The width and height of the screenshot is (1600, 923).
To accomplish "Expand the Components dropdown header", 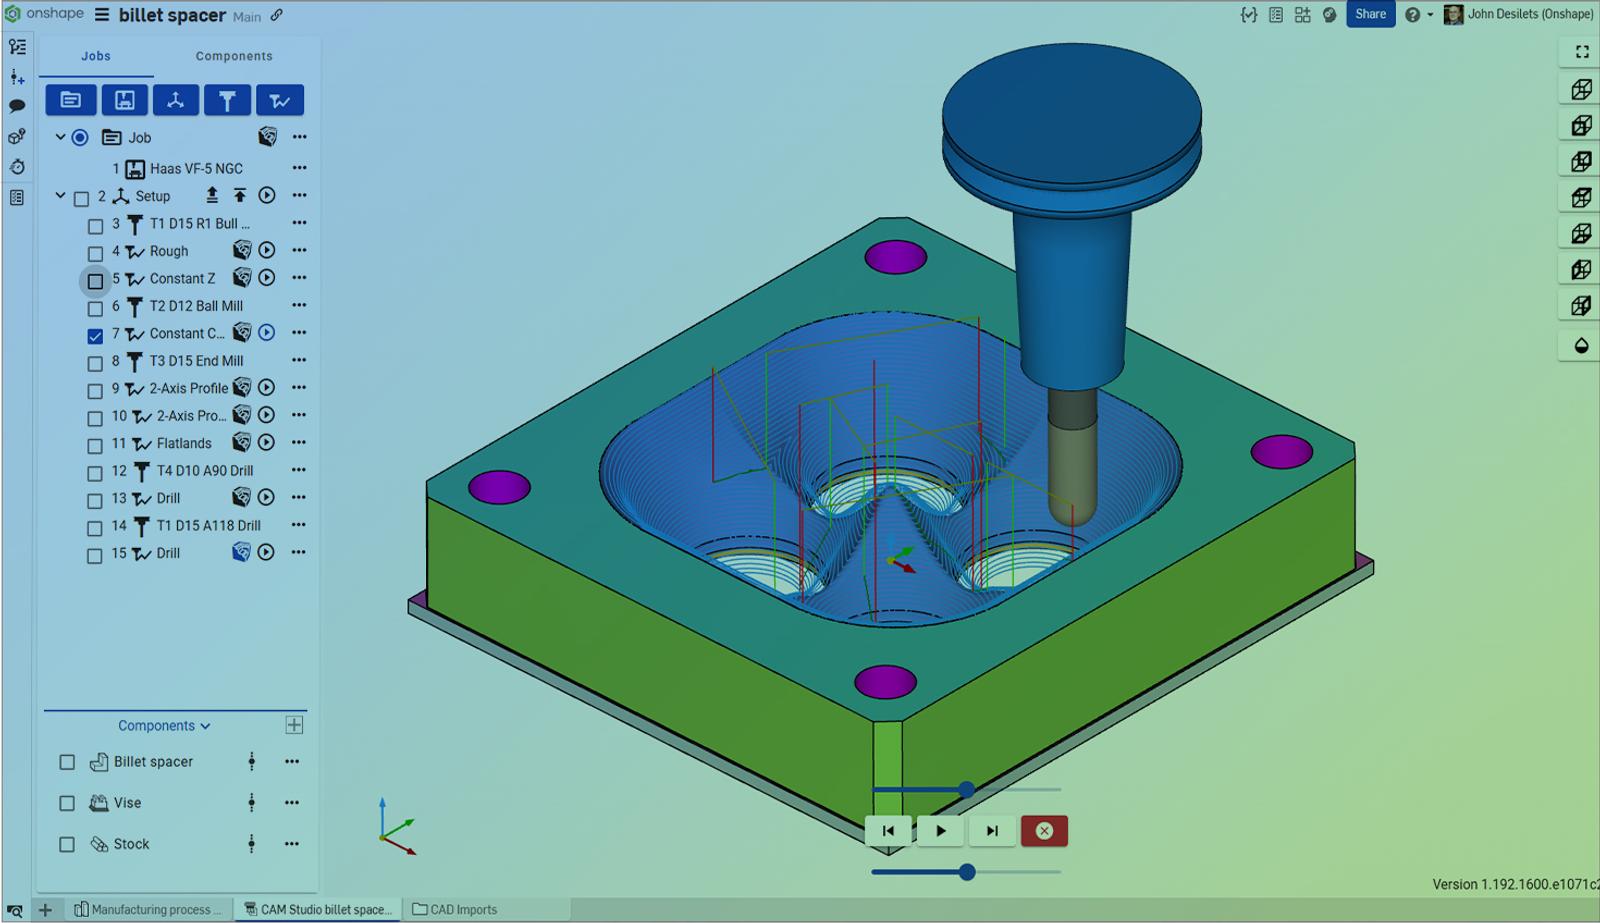I will (164, 726).
